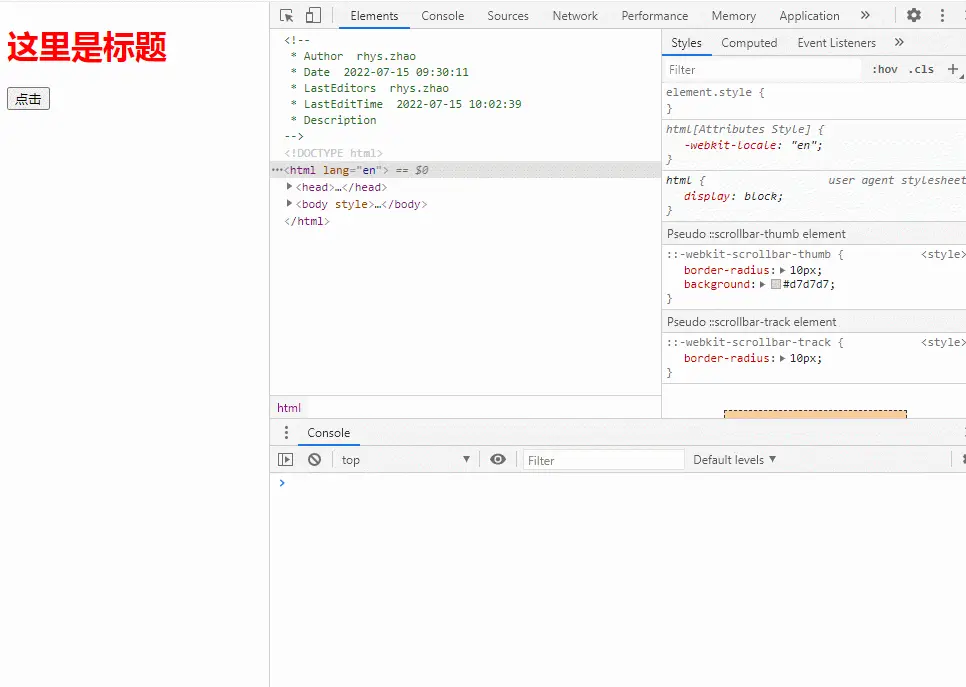966x687 pixels.
Task: Click the 点击 button on the page
Action: (28, 99)
